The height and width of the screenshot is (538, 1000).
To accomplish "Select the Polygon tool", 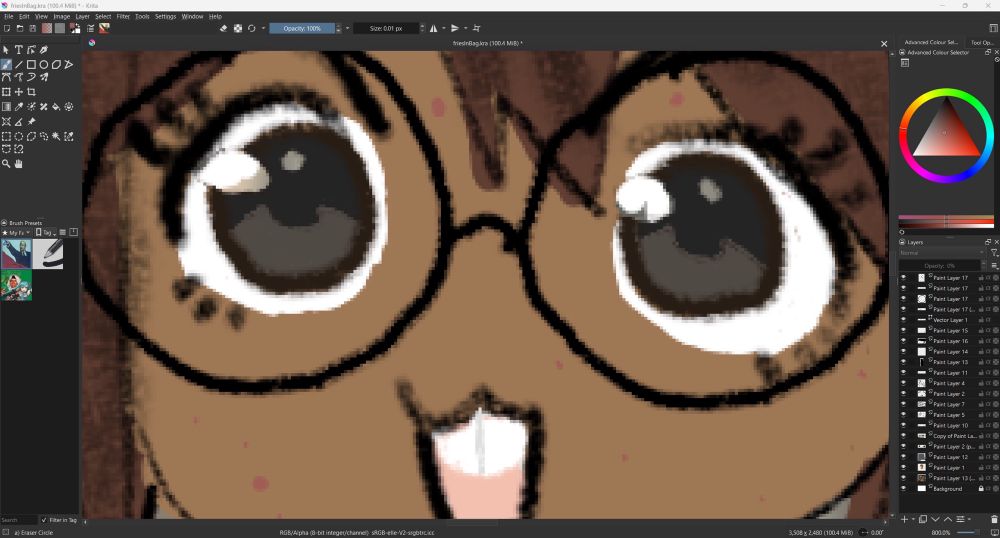I will point(56,64).
